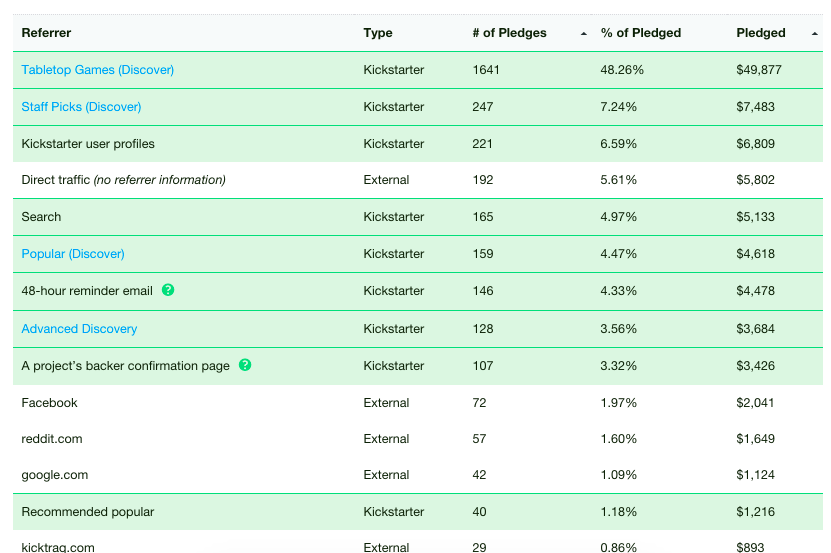Screen dimensions: 831x553
Task: Open Tabletop Games (Discover) link
Action: click(x=98, y=69)
